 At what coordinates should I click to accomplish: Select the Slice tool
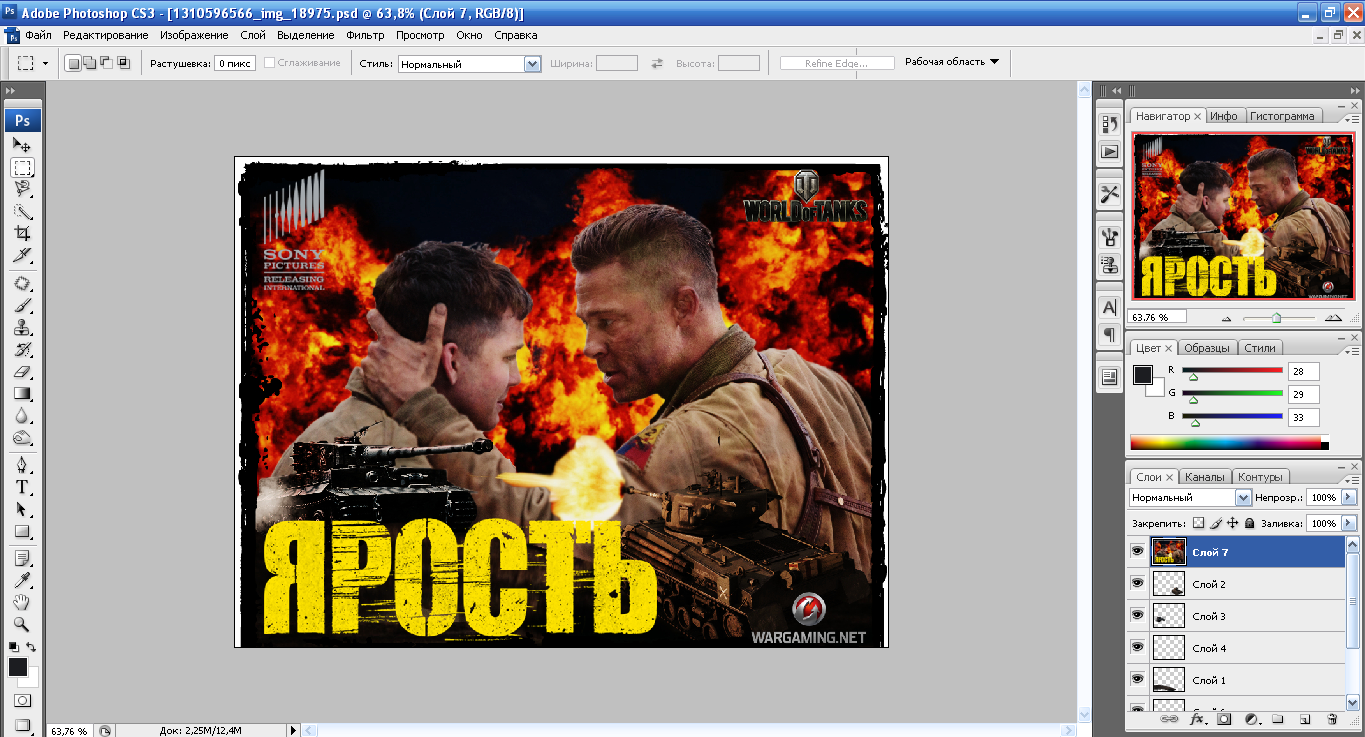click(22, 255)
